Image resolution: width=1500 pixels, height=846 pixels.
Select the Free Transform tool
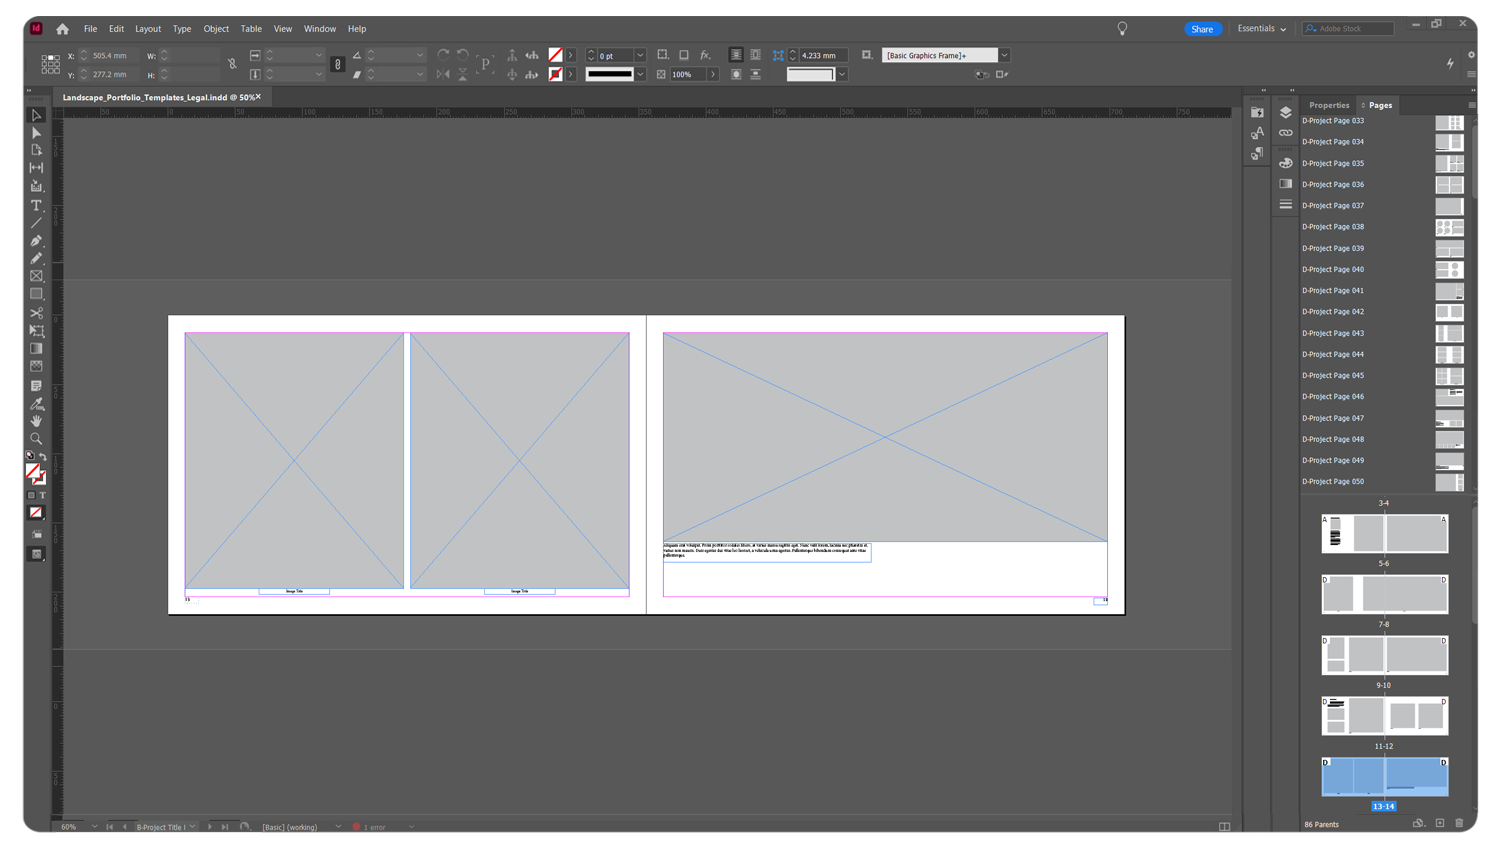[36, 331]
